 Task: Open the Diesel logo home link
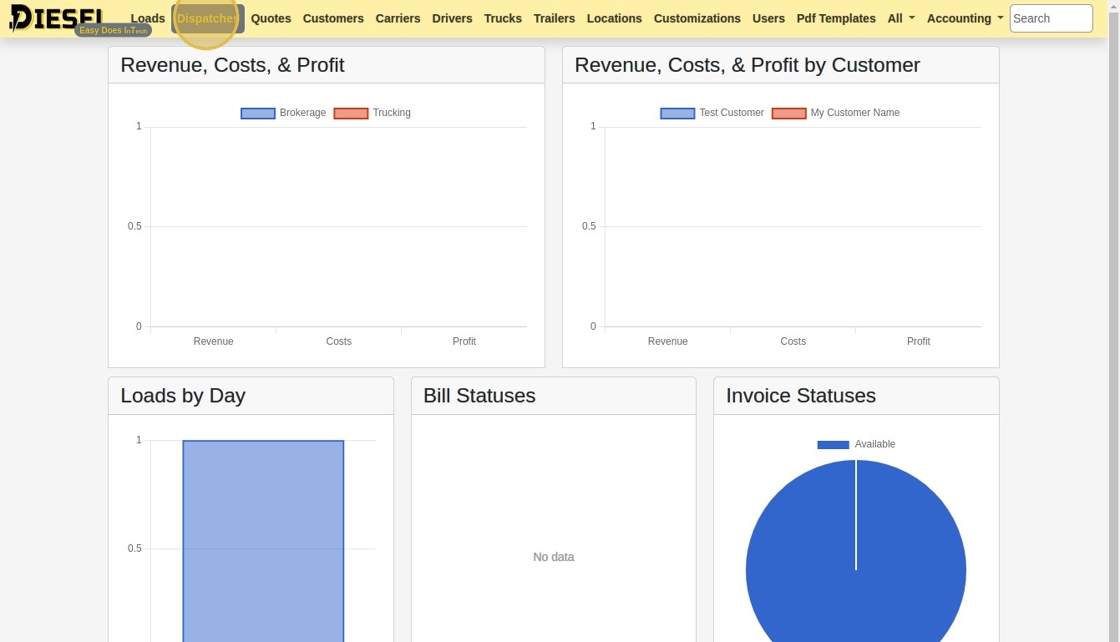tap(57, 18)
